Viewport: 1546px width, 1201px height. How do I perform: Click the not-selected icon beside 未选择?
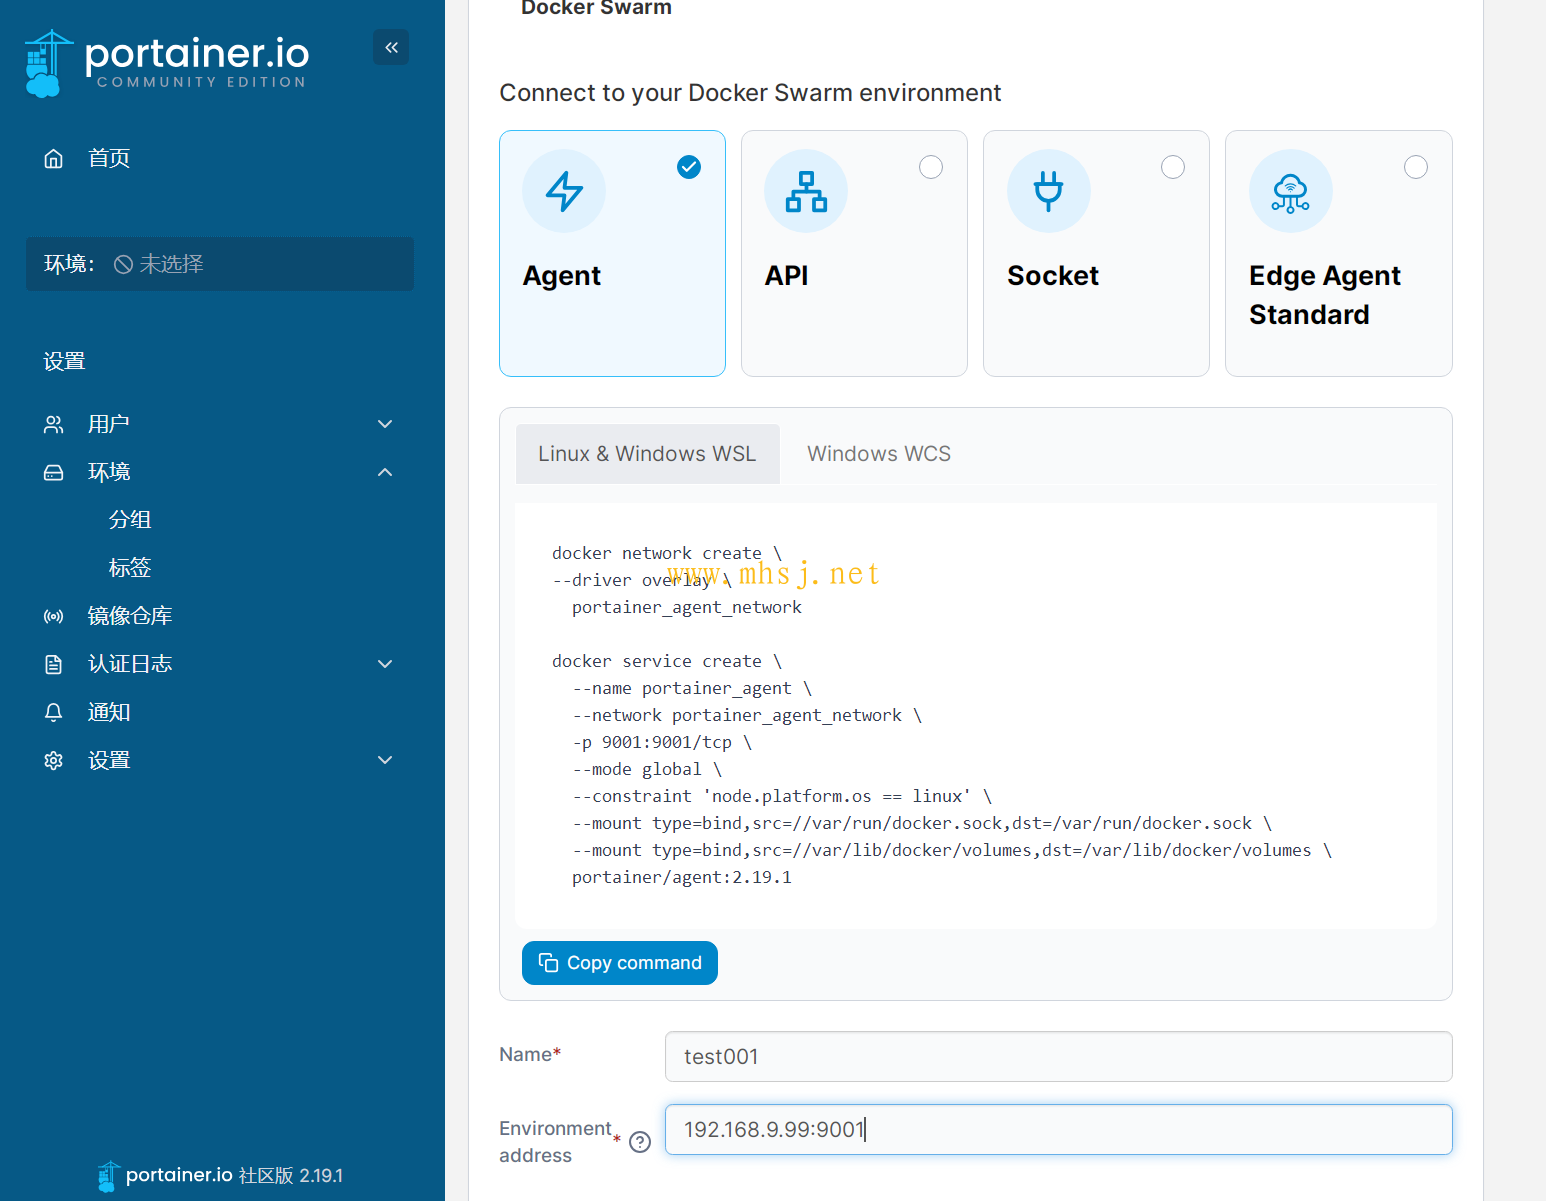tap(123, 264)
